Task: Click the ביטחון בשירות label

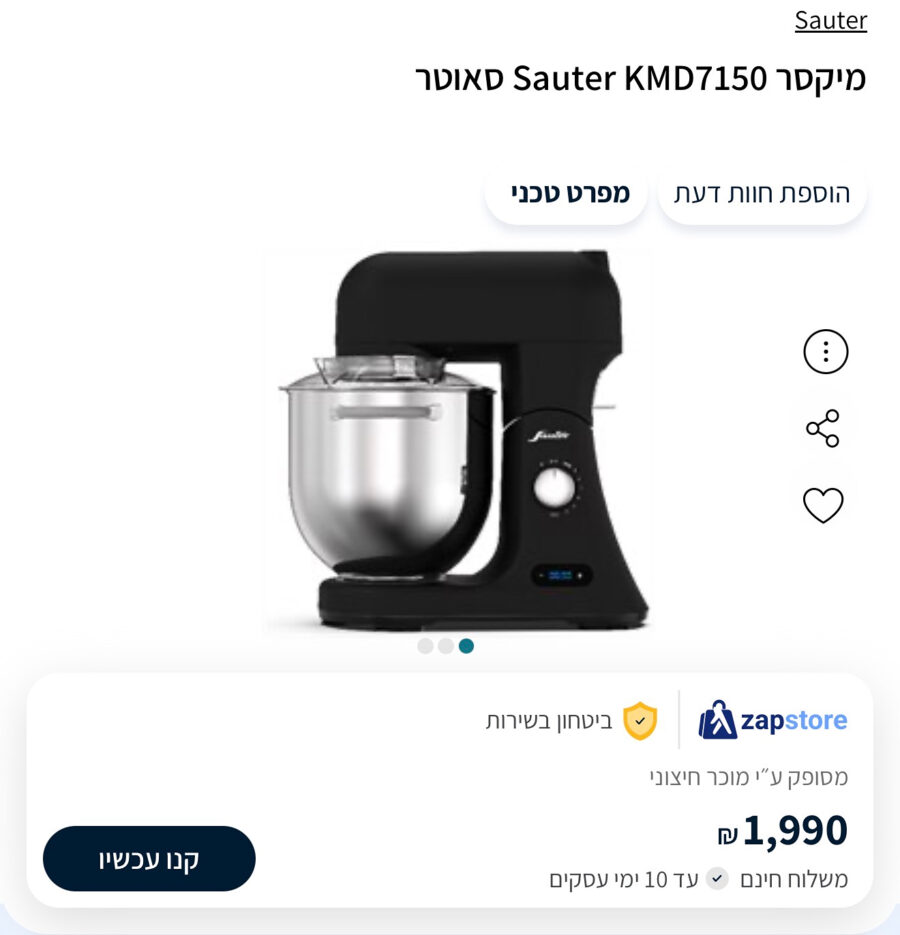Action: [x=549, y=720]
